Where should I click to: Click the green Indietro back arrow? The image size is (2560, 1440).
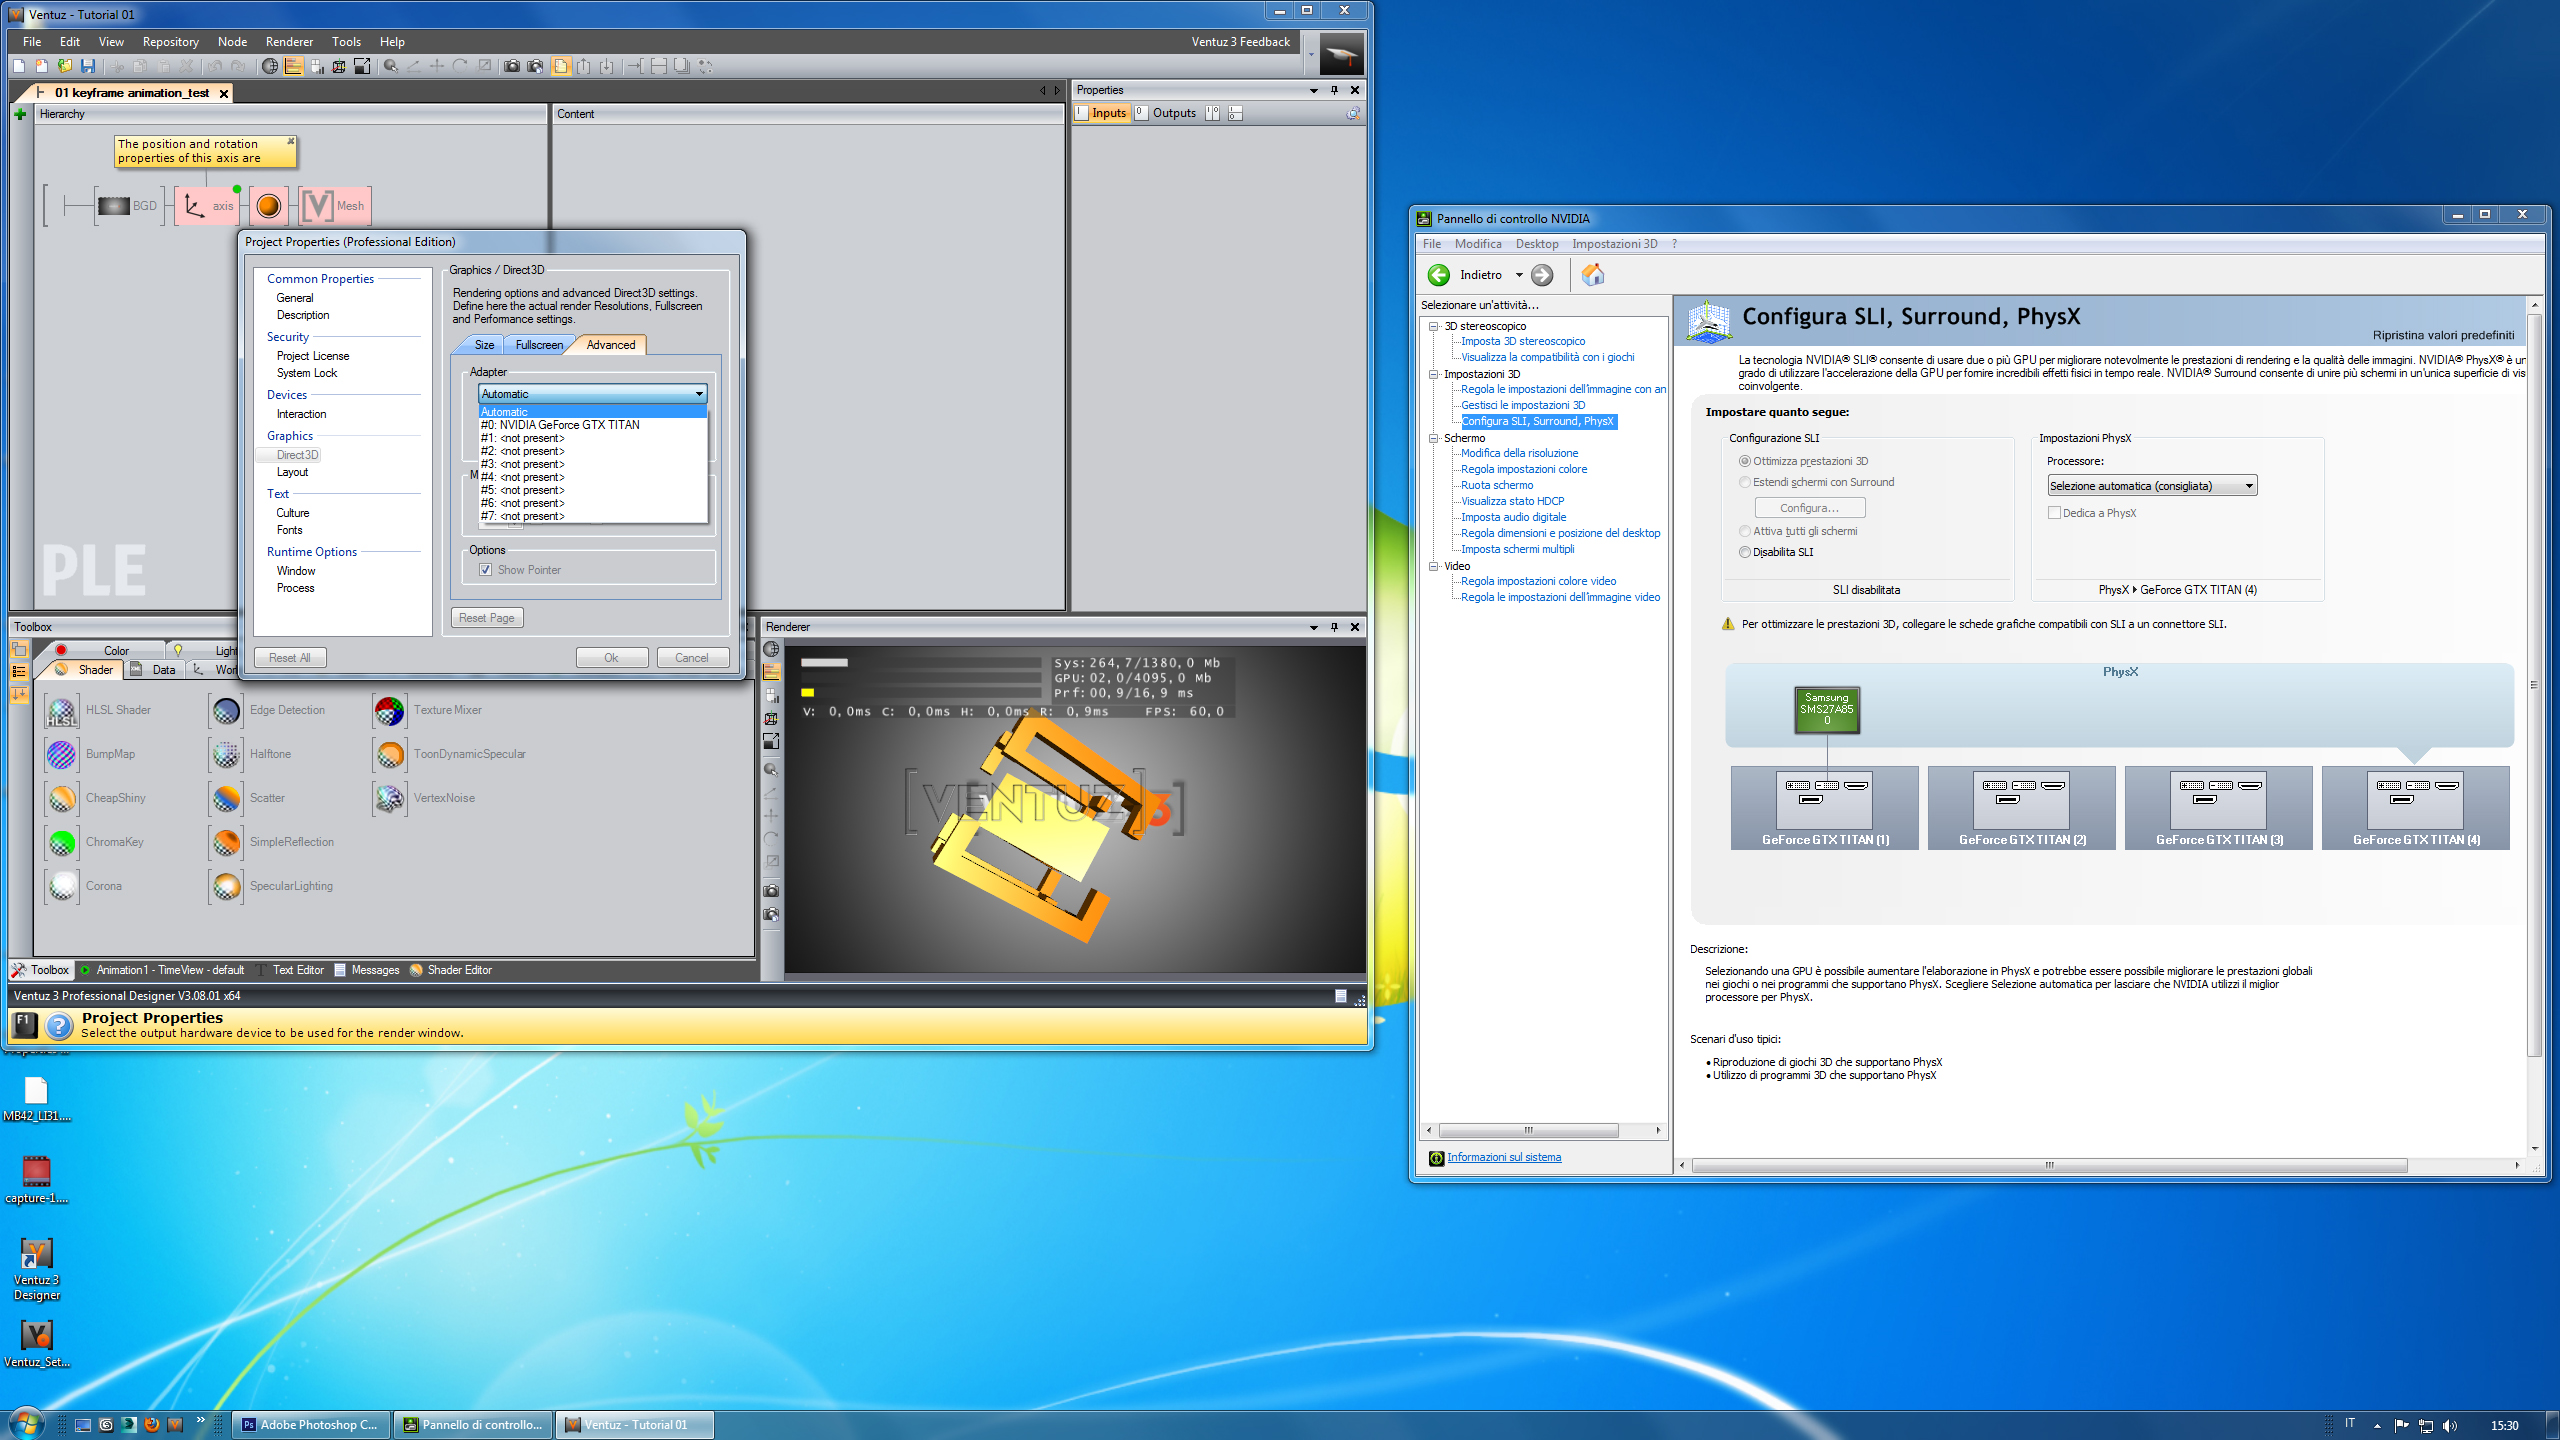pos(1439,275)
